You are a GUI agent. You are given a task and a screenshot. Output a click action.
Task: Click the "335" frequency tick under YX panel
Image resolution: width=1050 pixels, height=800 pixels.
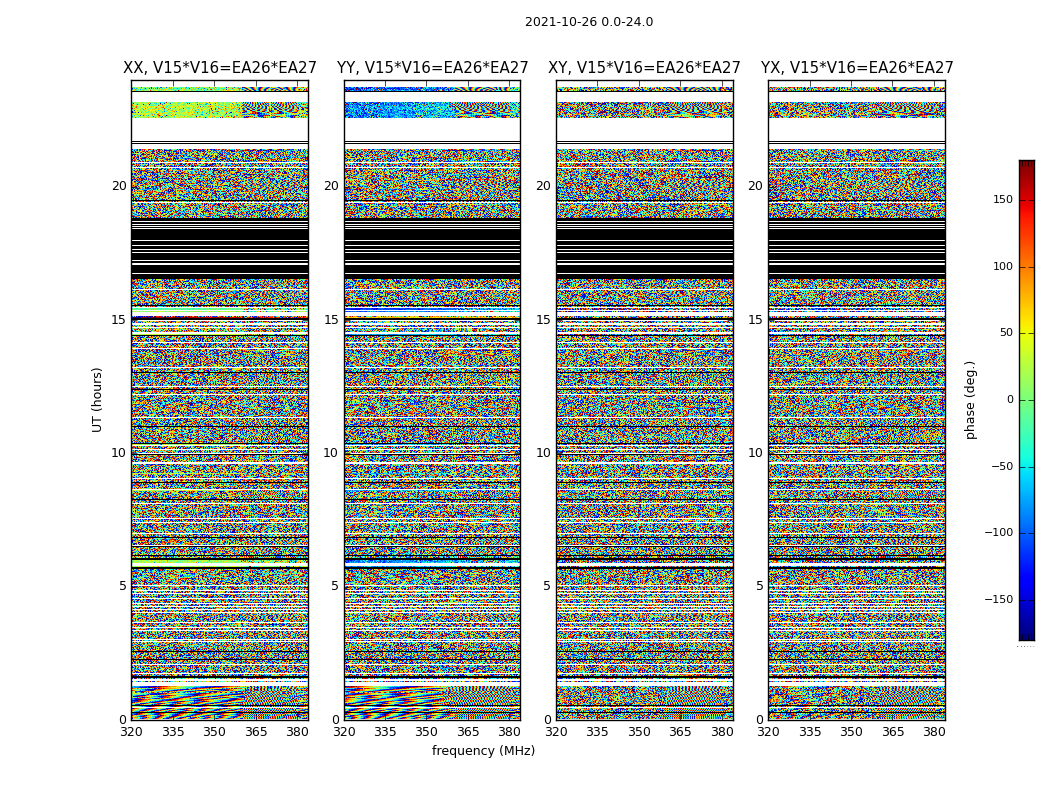pos(810,732)
